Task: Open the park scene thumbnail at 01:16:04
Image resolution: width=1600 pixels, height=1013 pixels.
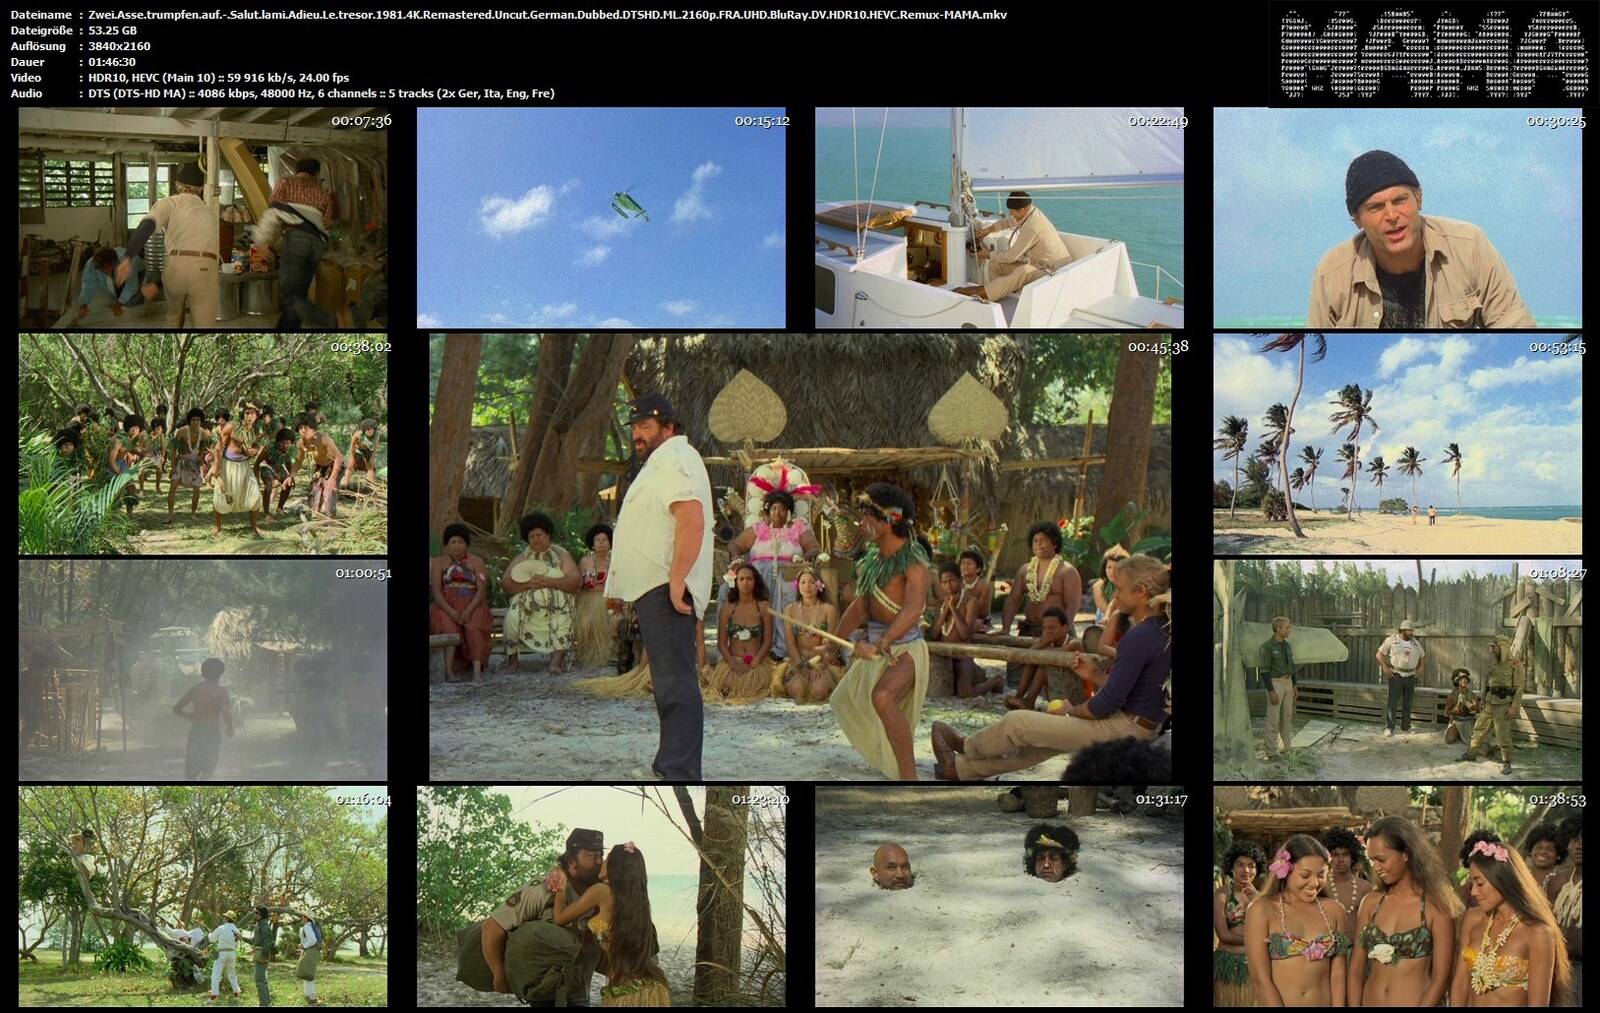Action: (x=203, y=896)
